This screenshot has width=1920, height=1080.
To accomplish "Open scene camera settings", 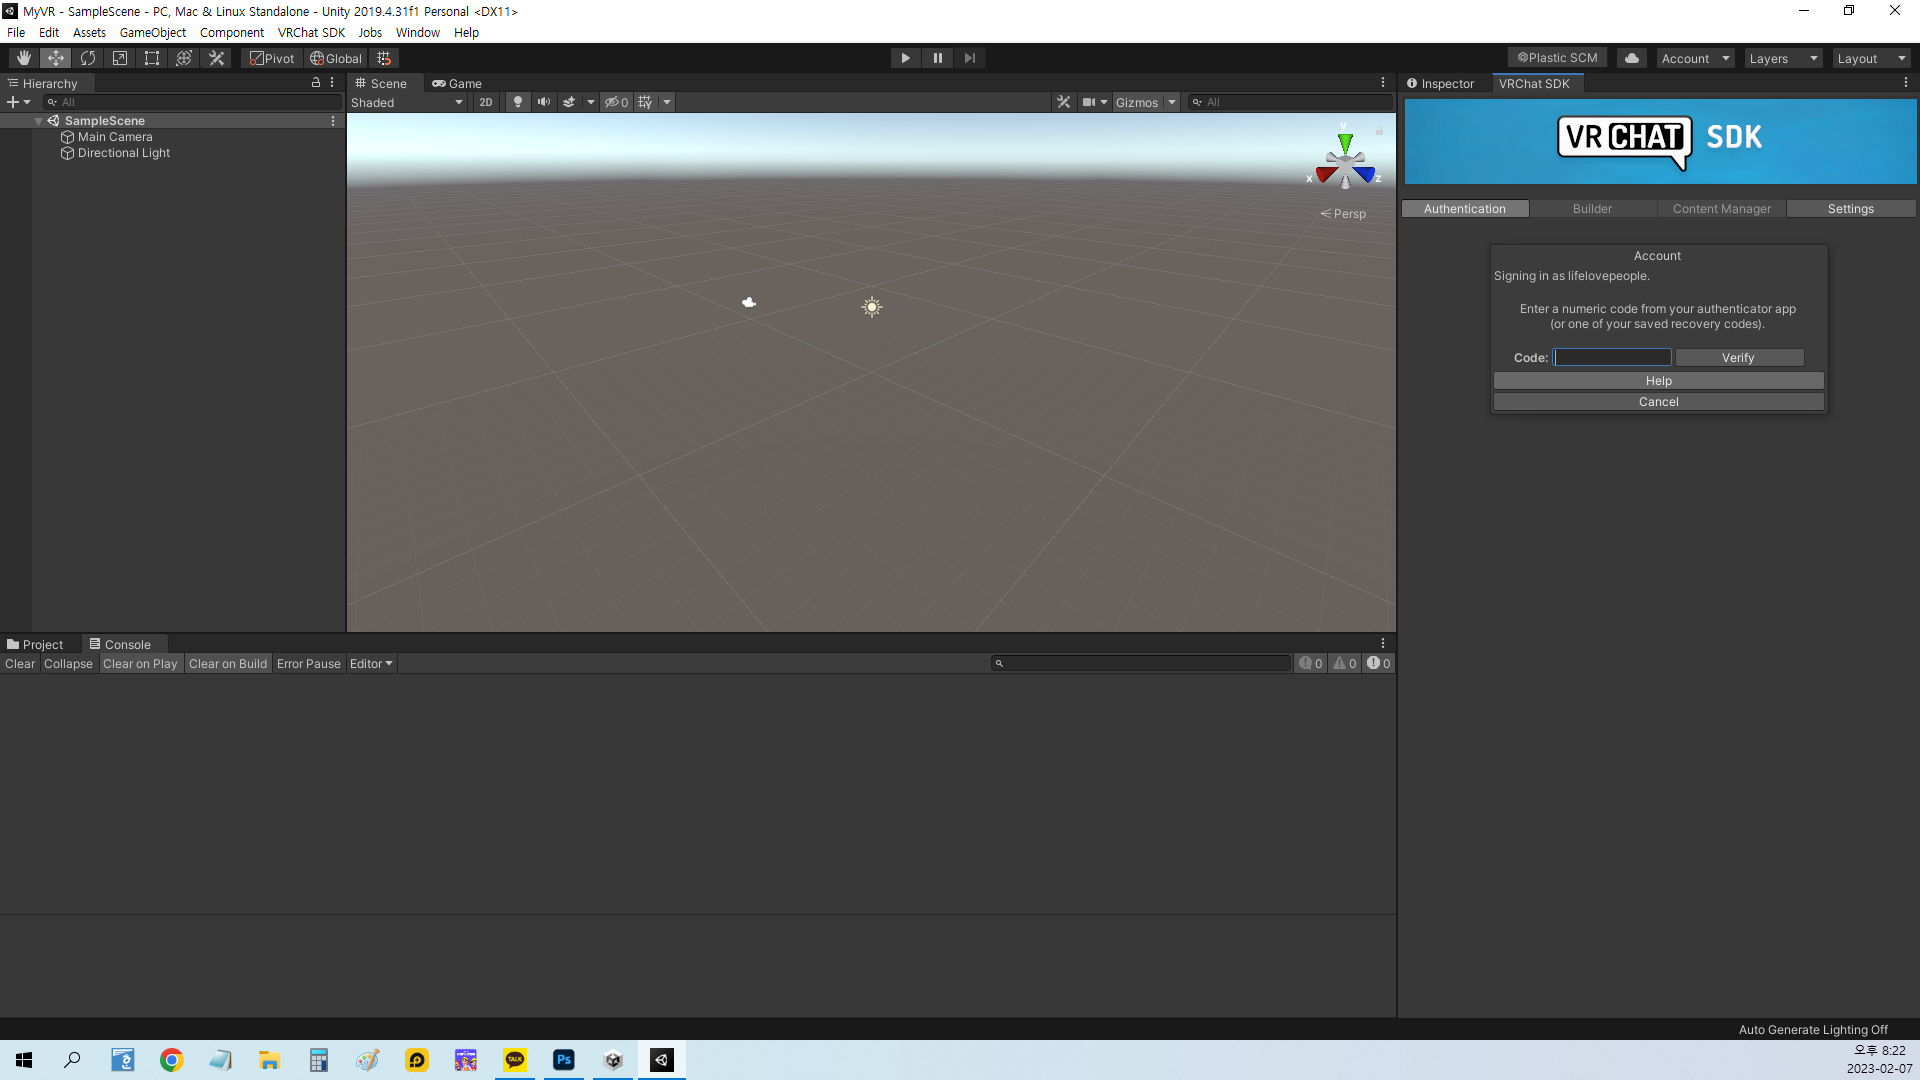I will [x=1094, y=102].
